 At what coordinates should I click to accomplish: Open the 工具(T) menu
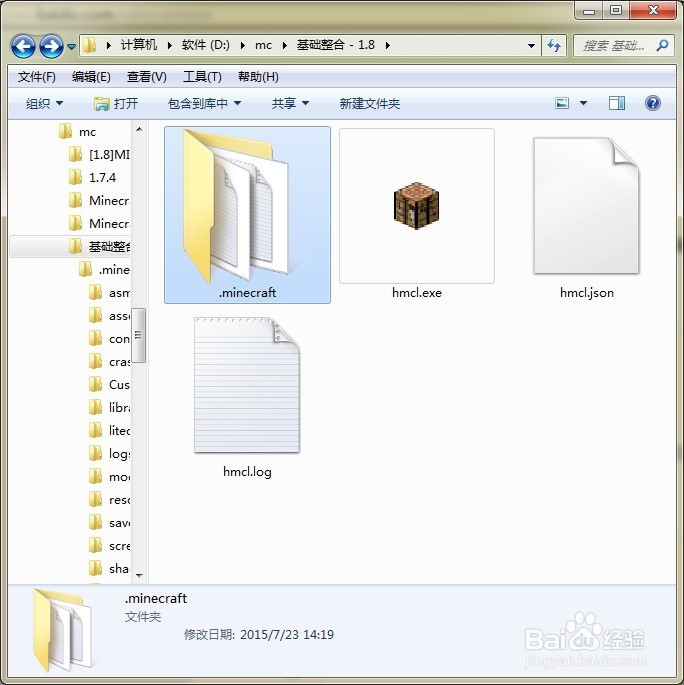(x=202, y=77)
